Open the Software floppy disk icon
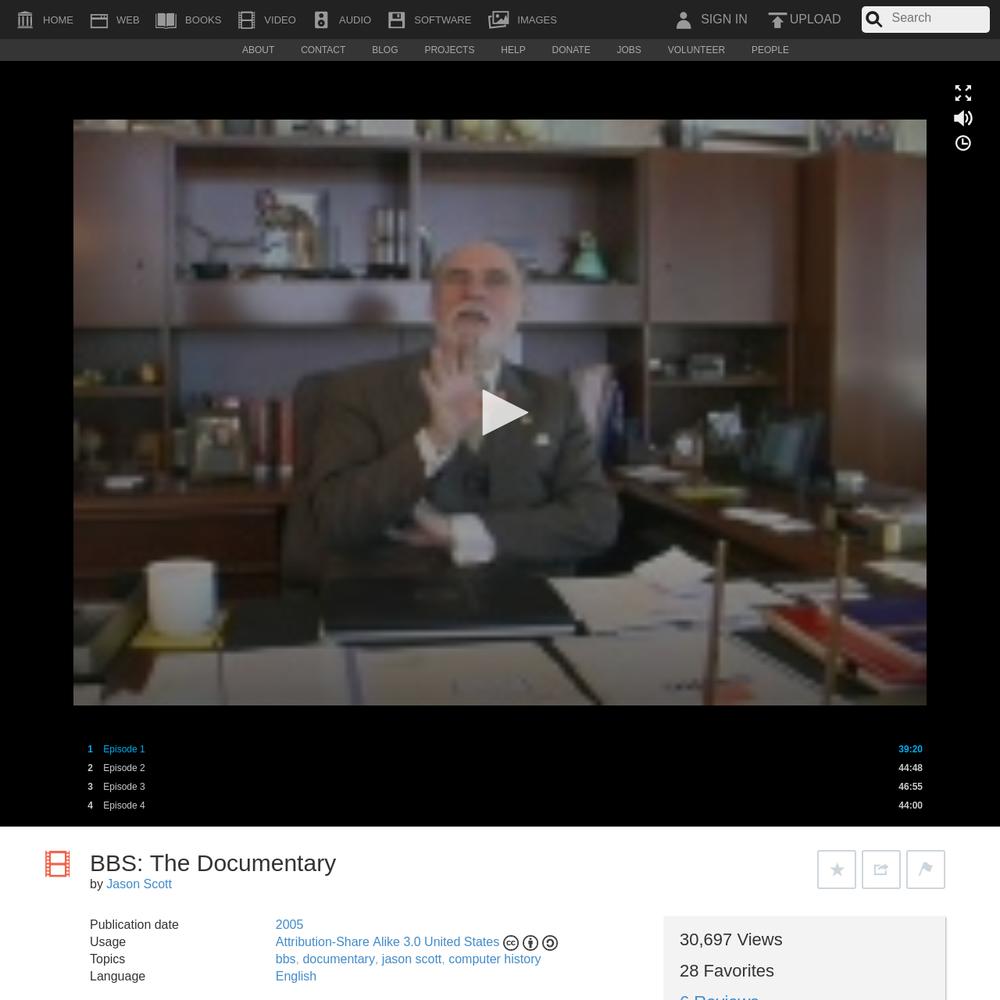This screenshot has height=1000, width=1000. tap(397, 20)
